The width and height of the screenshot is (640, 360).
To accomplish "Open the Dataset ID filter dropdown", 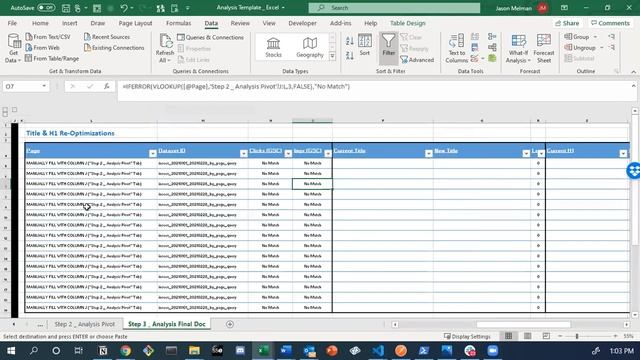I will click(244, 153).
